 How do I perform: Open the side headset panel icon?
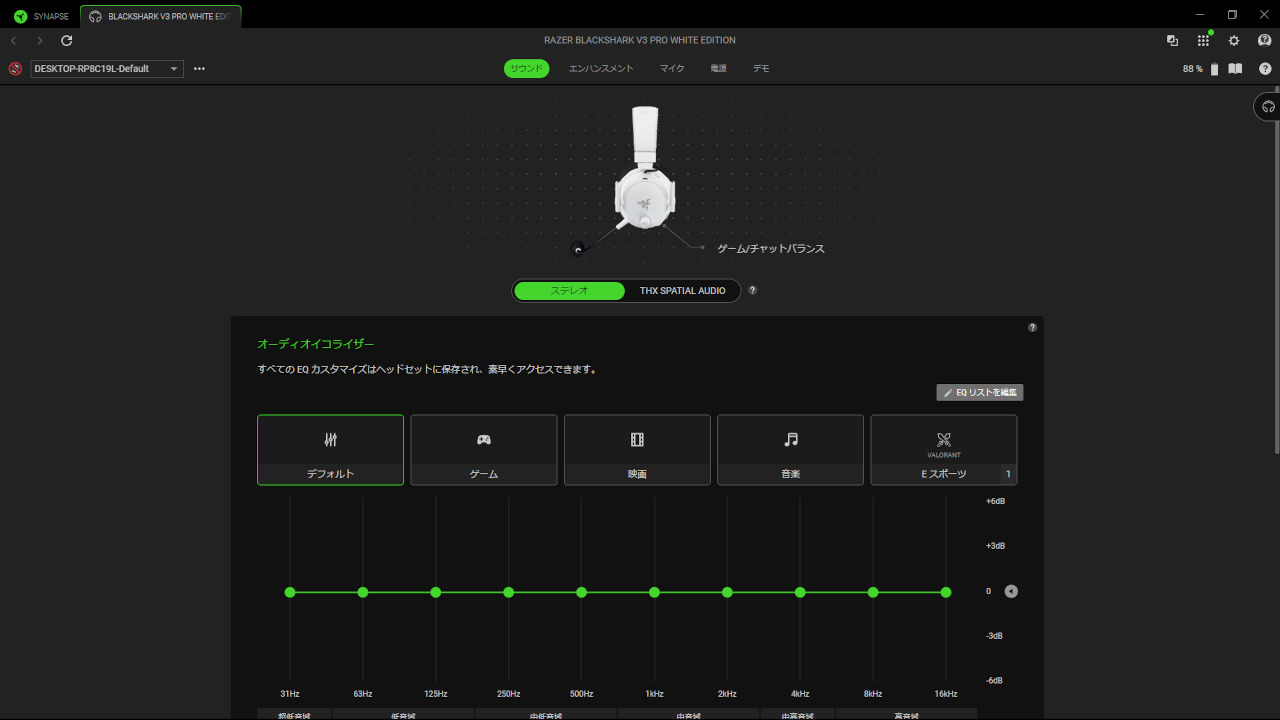tap(1268, 106)
